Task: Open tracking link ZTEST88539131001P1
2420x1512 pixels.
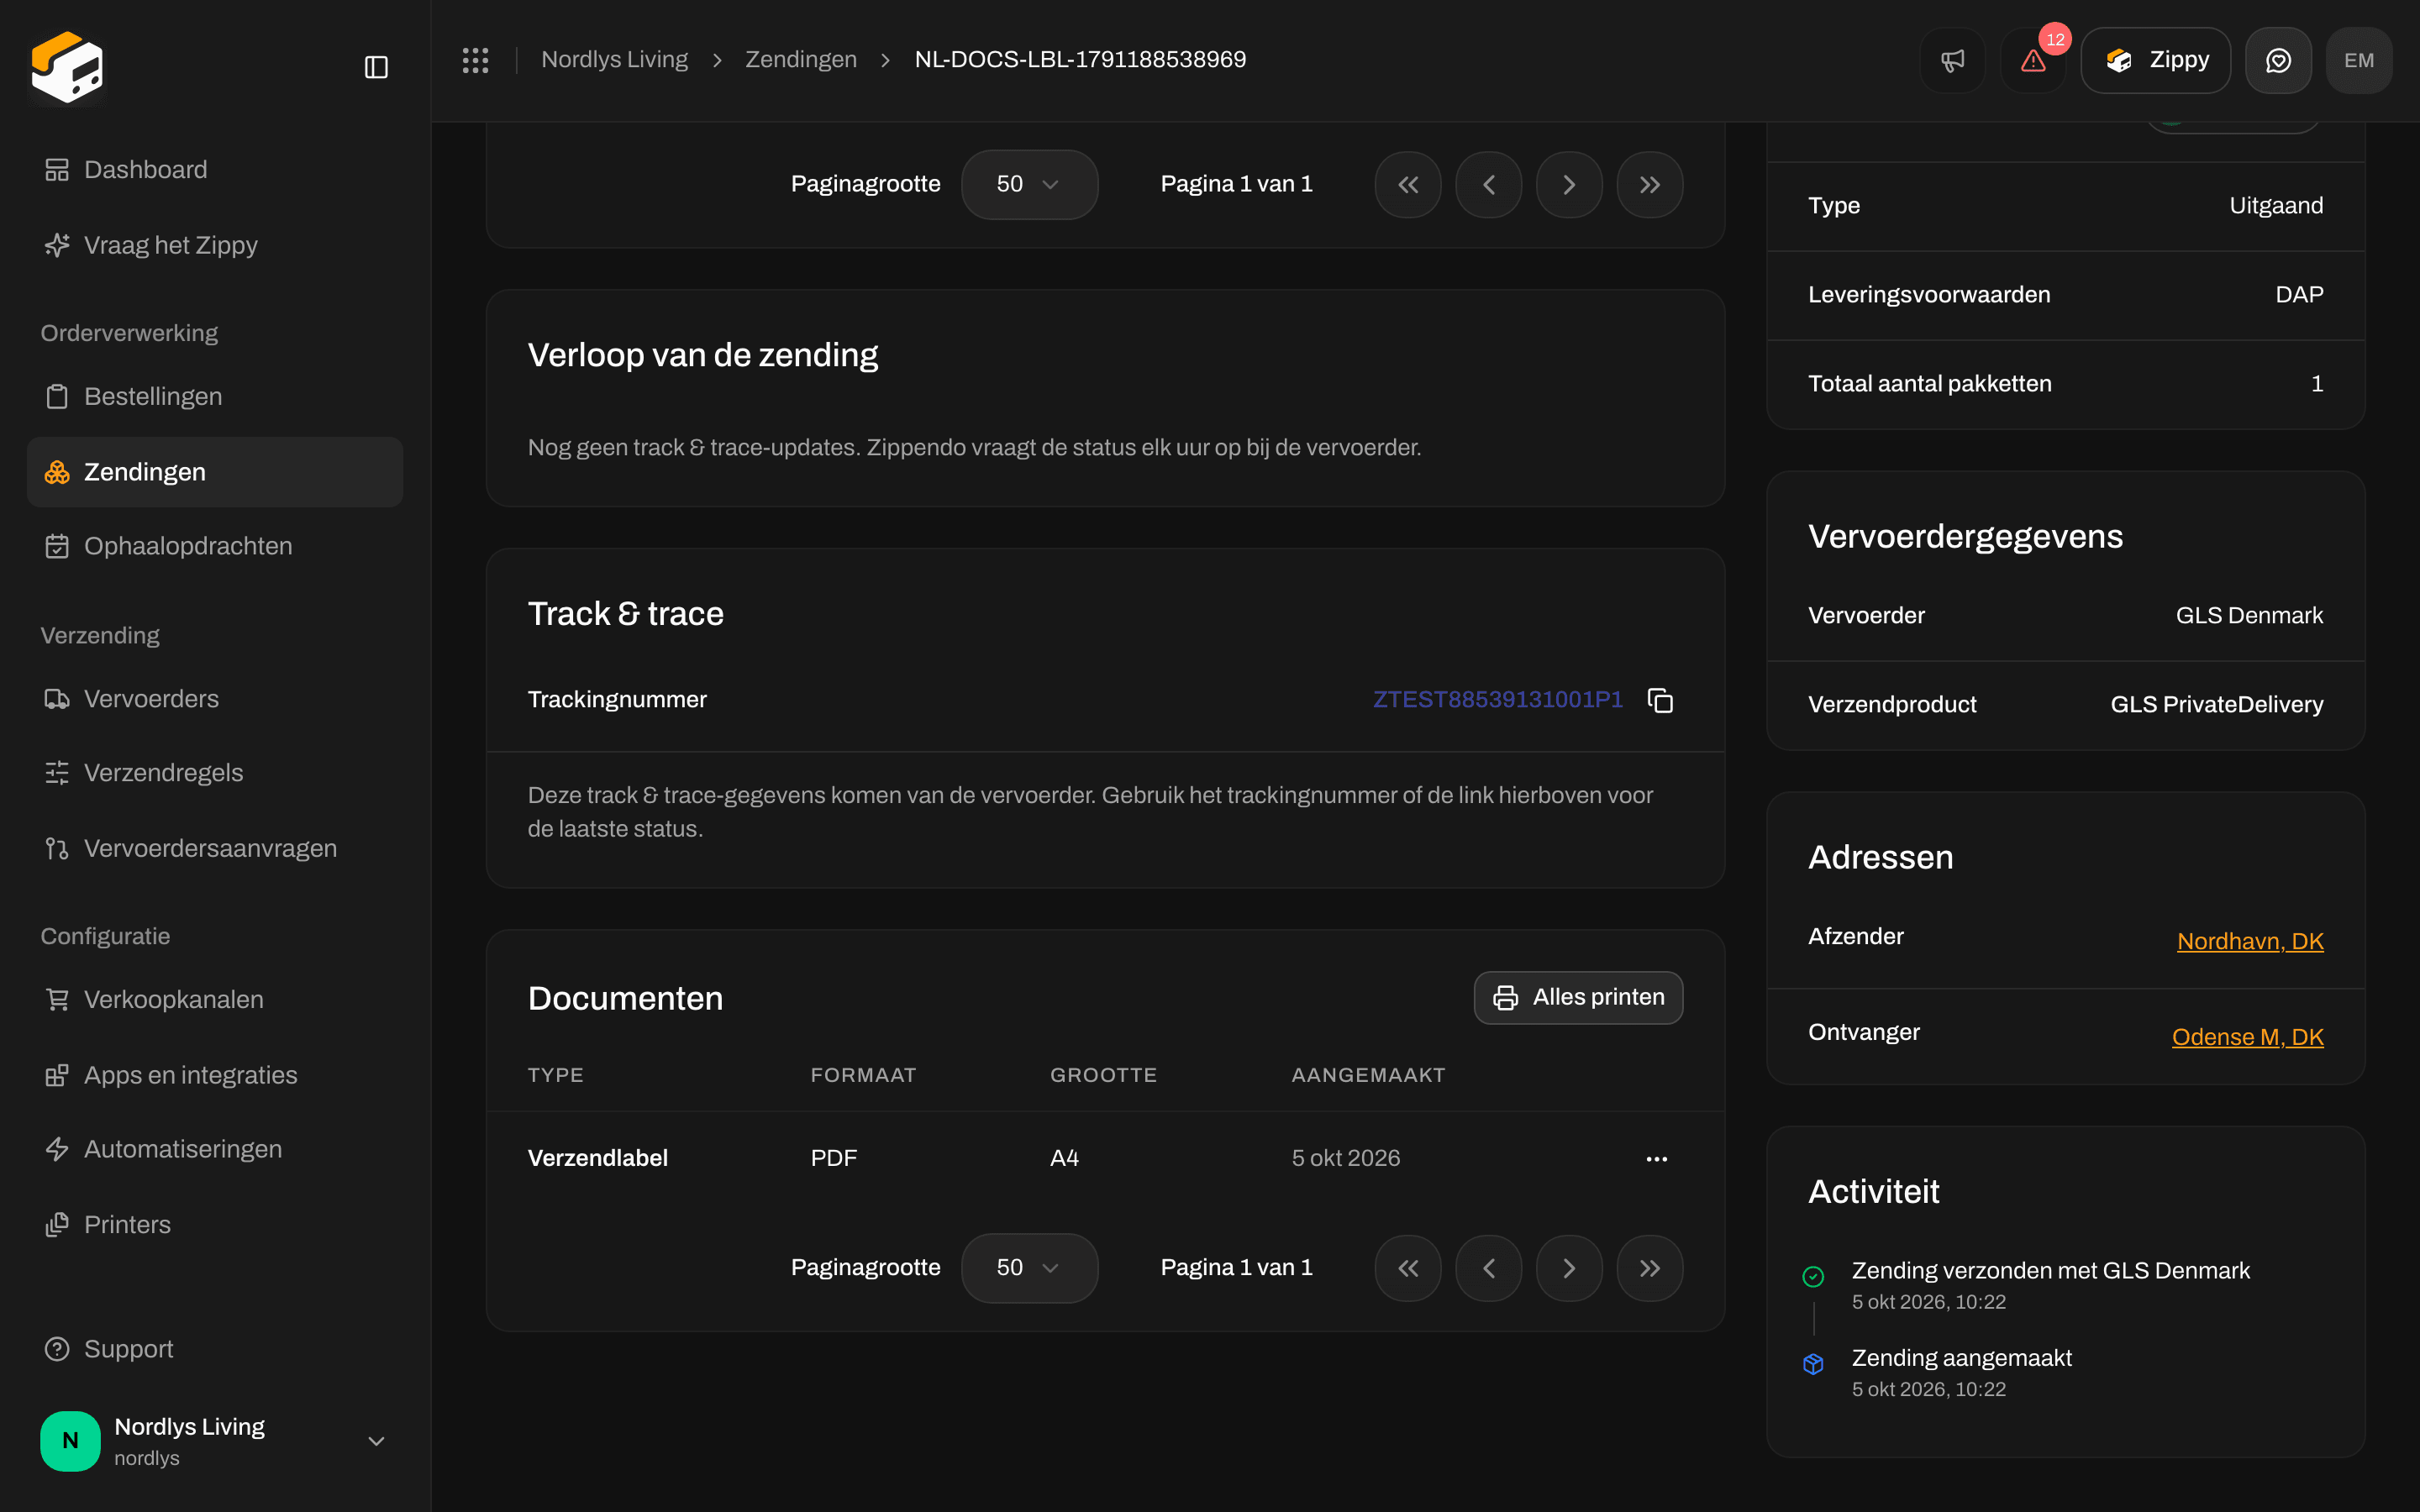Action: [x=1497, y=699]
